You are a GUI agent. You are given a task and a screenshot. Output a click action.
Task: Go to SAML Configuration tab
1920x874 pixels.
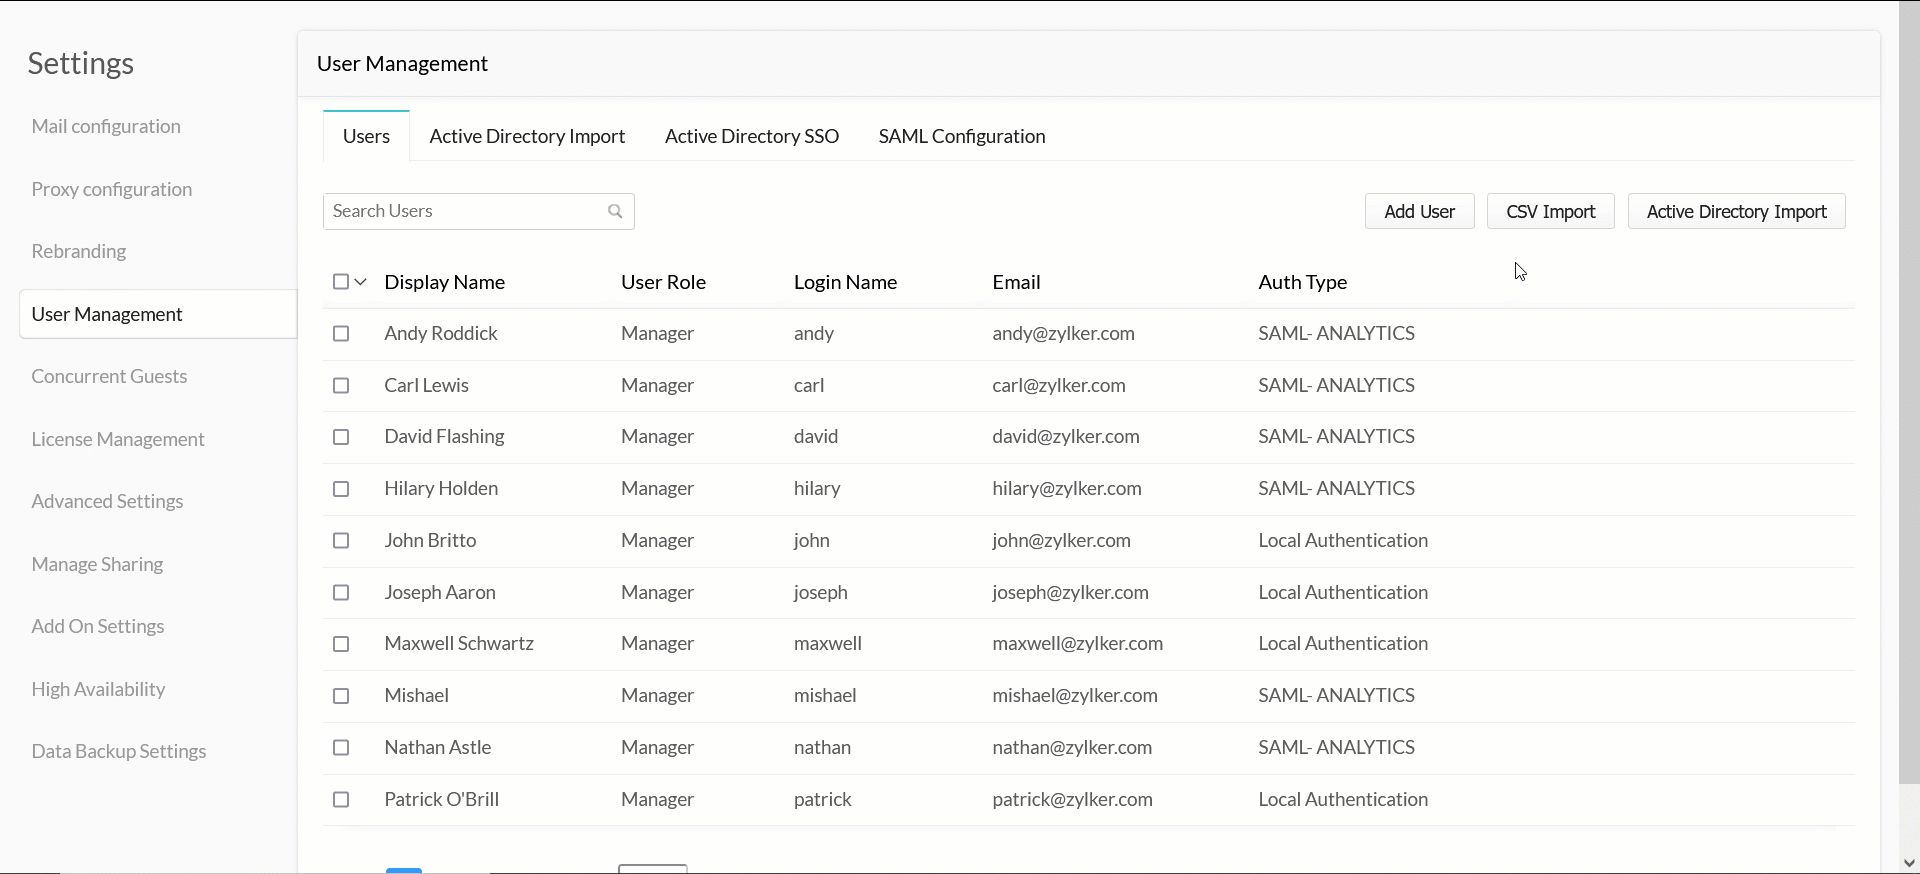961,136
